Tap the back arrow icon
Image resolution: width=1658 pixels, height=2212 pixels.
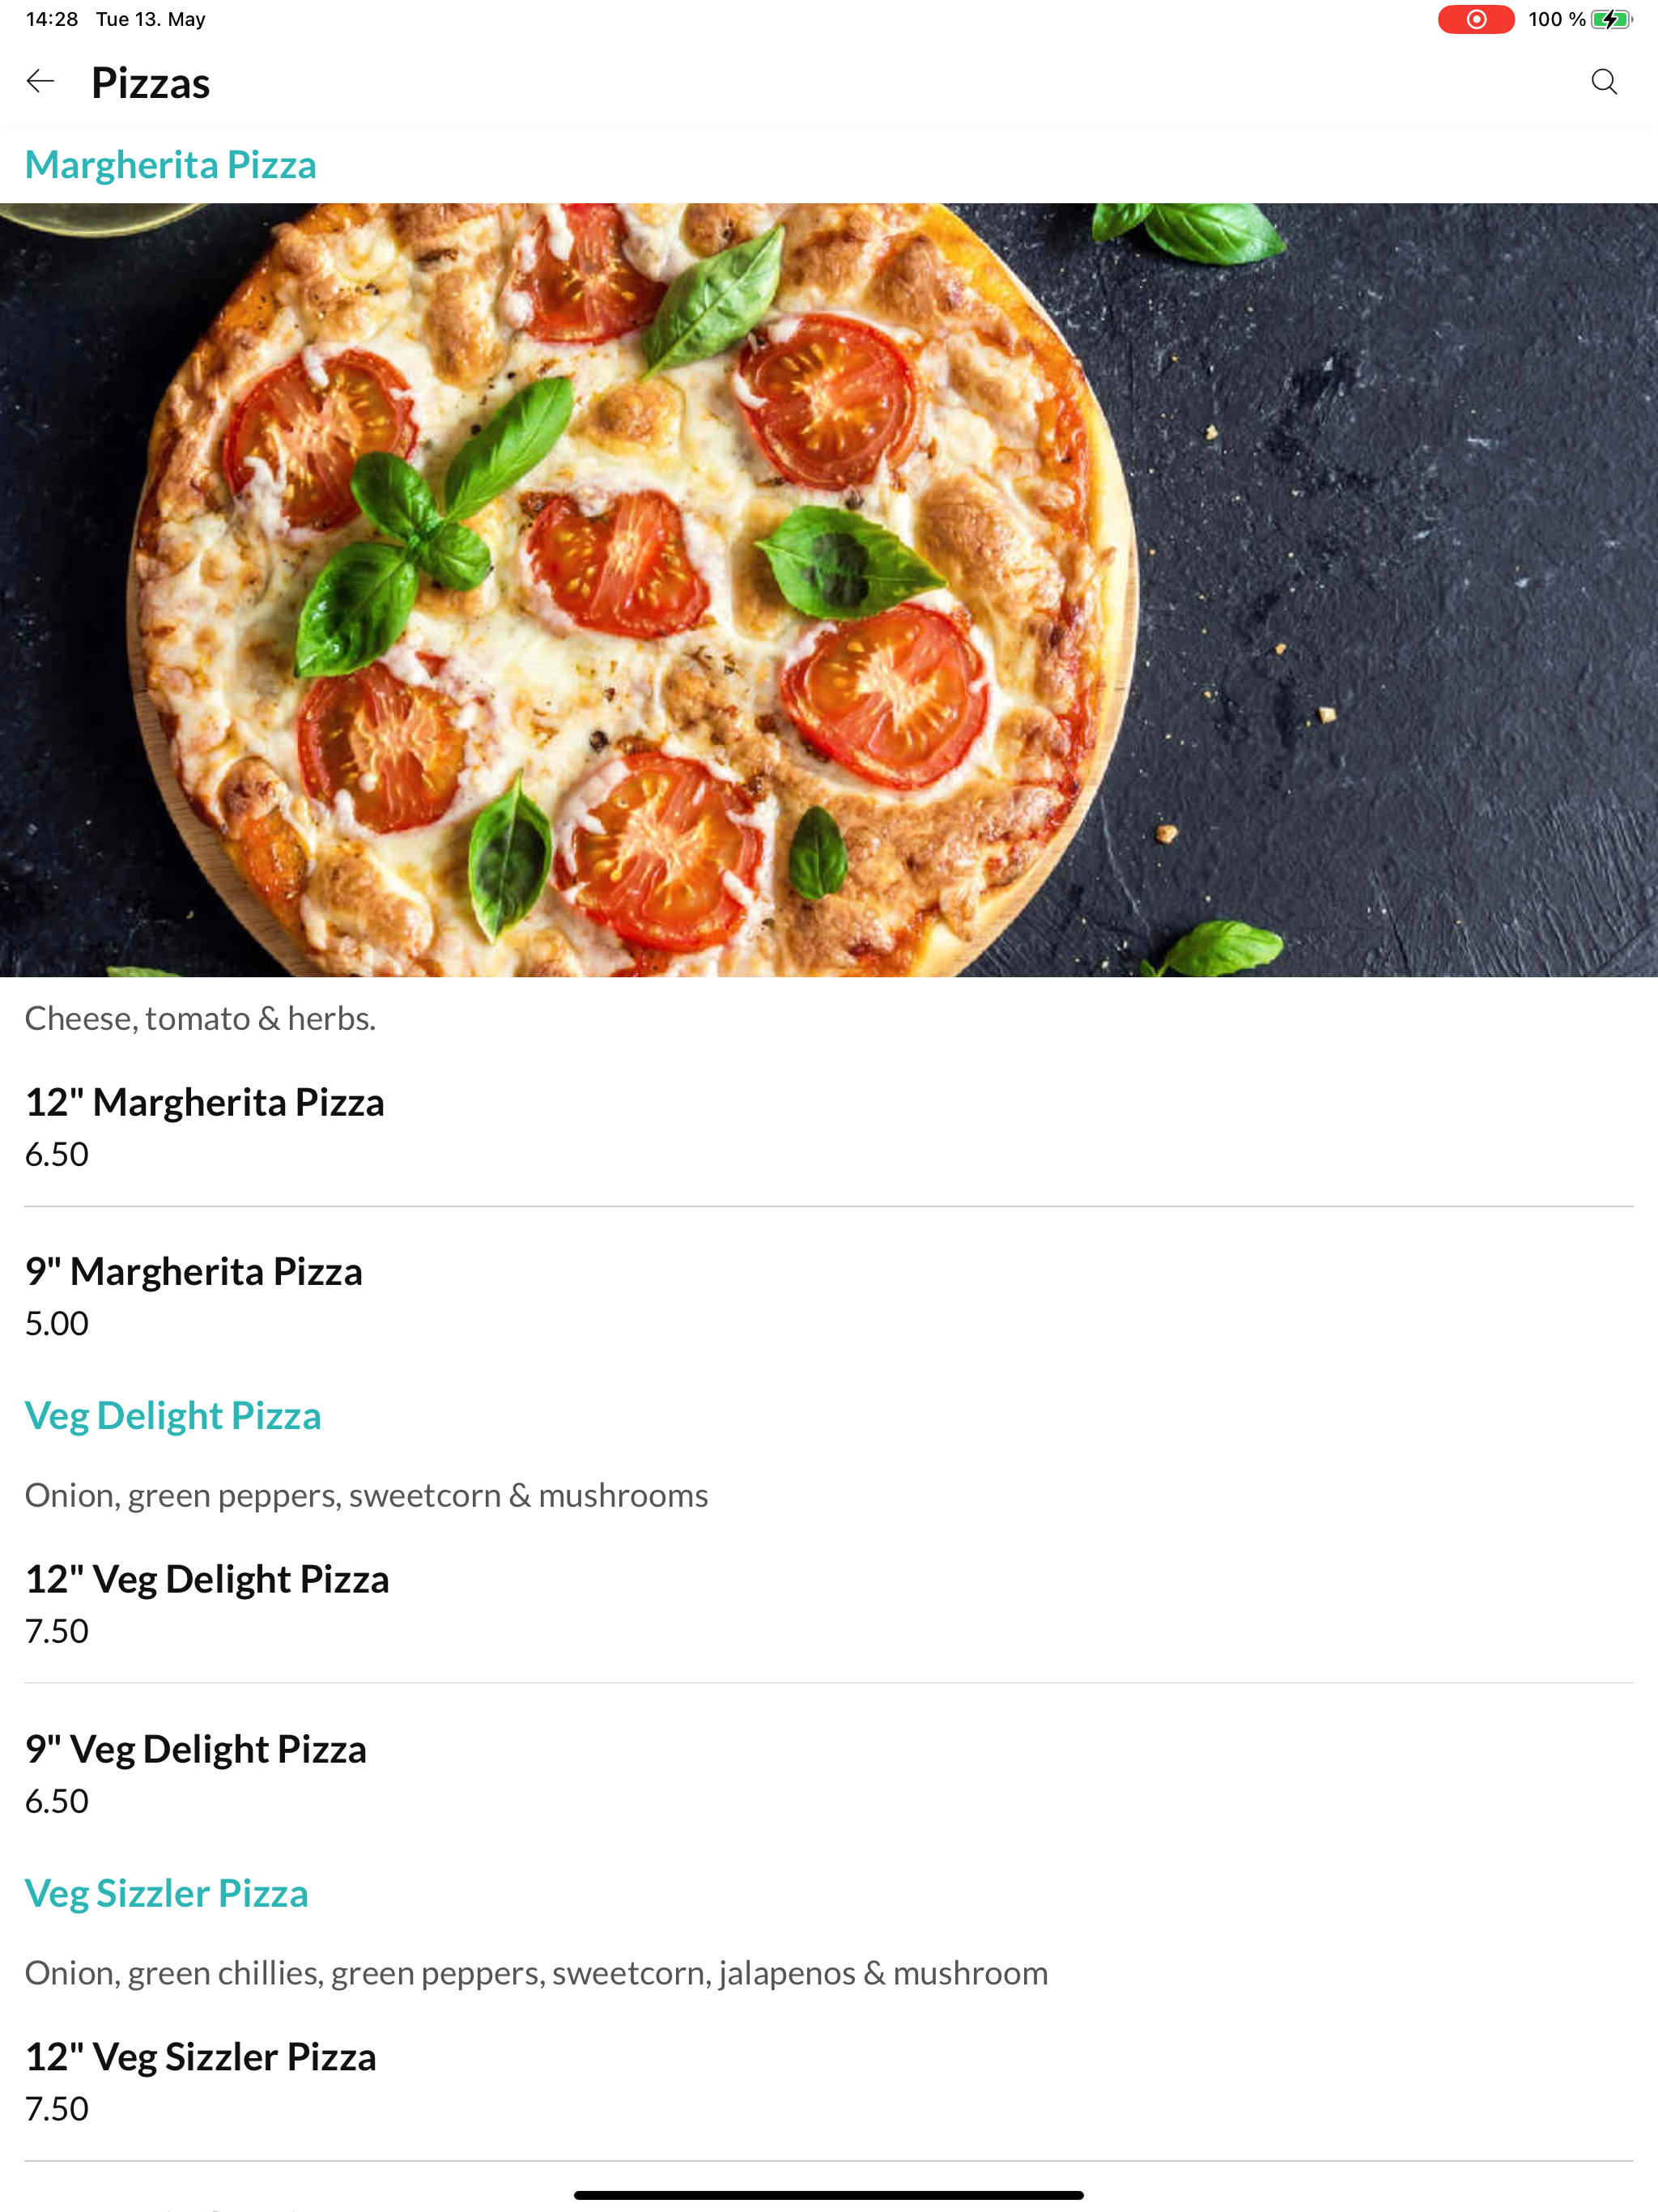[x=40, y=82]
